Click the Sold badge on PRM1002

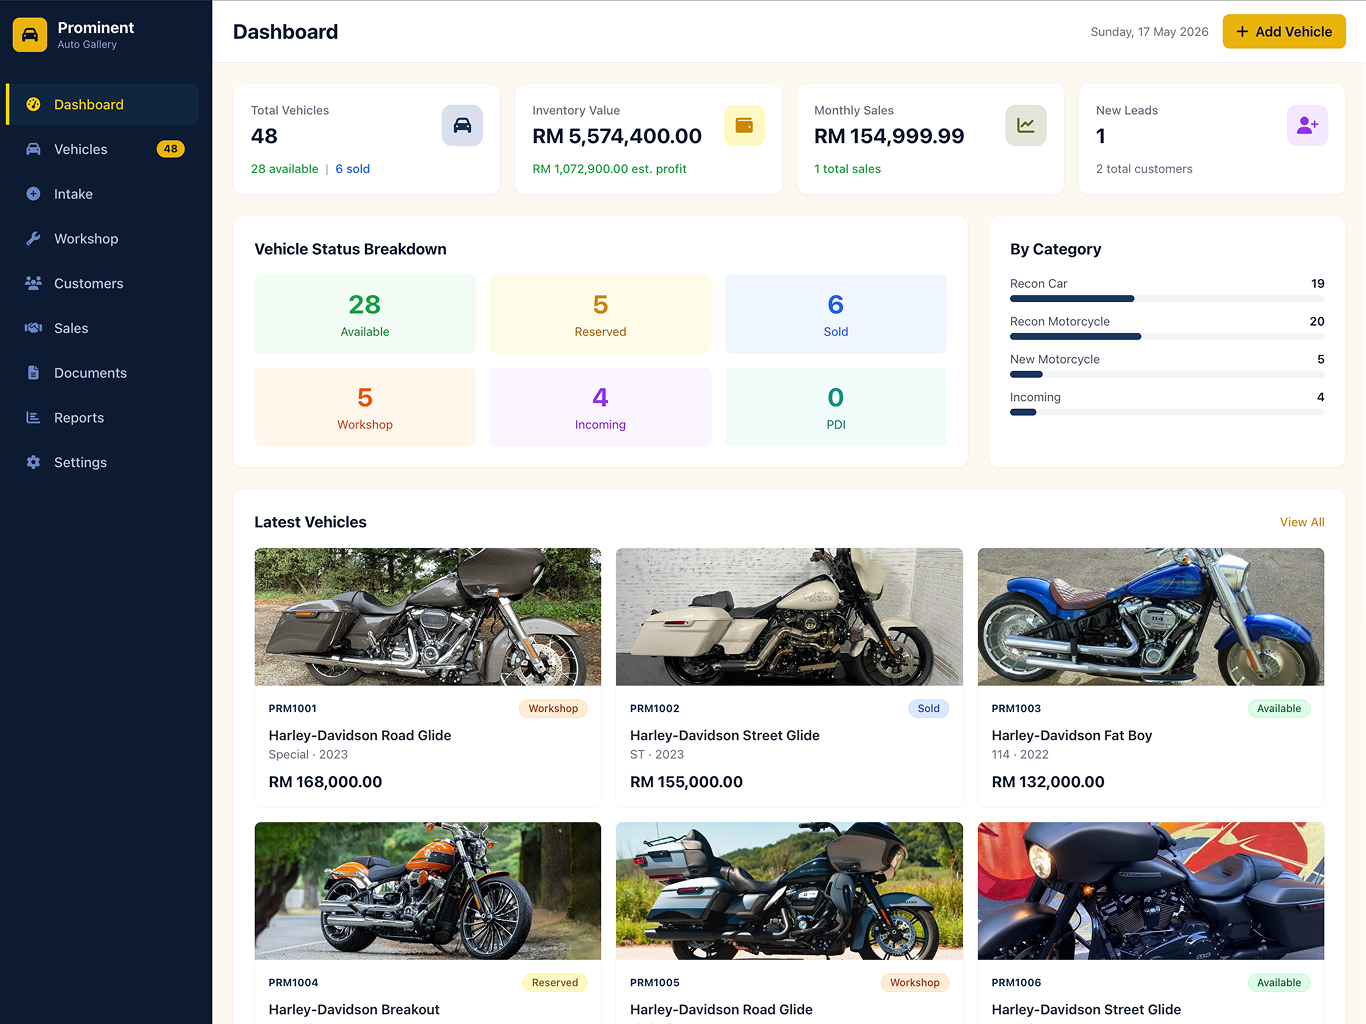pyautogui.click(x=929, y=709)
